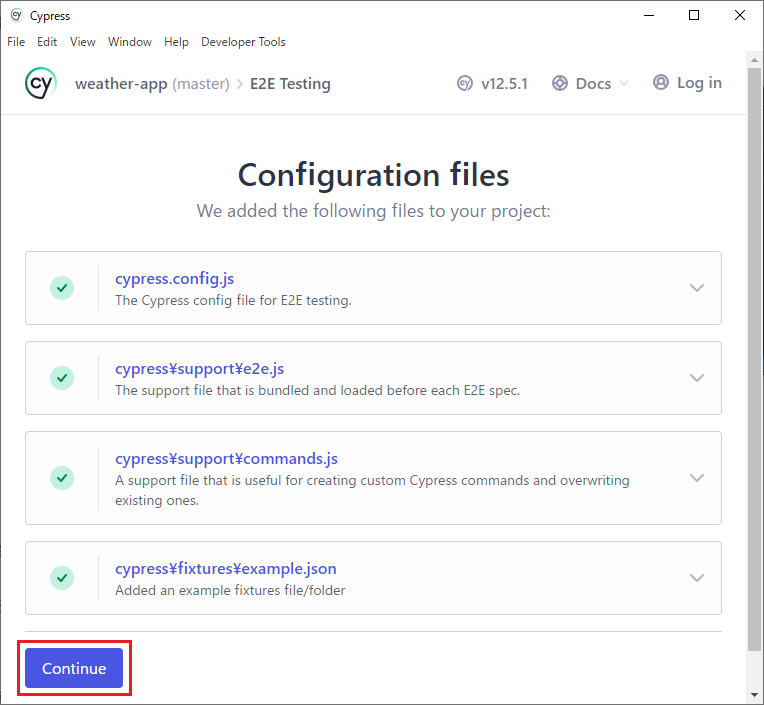This screenshot has width=764, height=705.
Task: Close the Cypress window
Action: point(740,16)
